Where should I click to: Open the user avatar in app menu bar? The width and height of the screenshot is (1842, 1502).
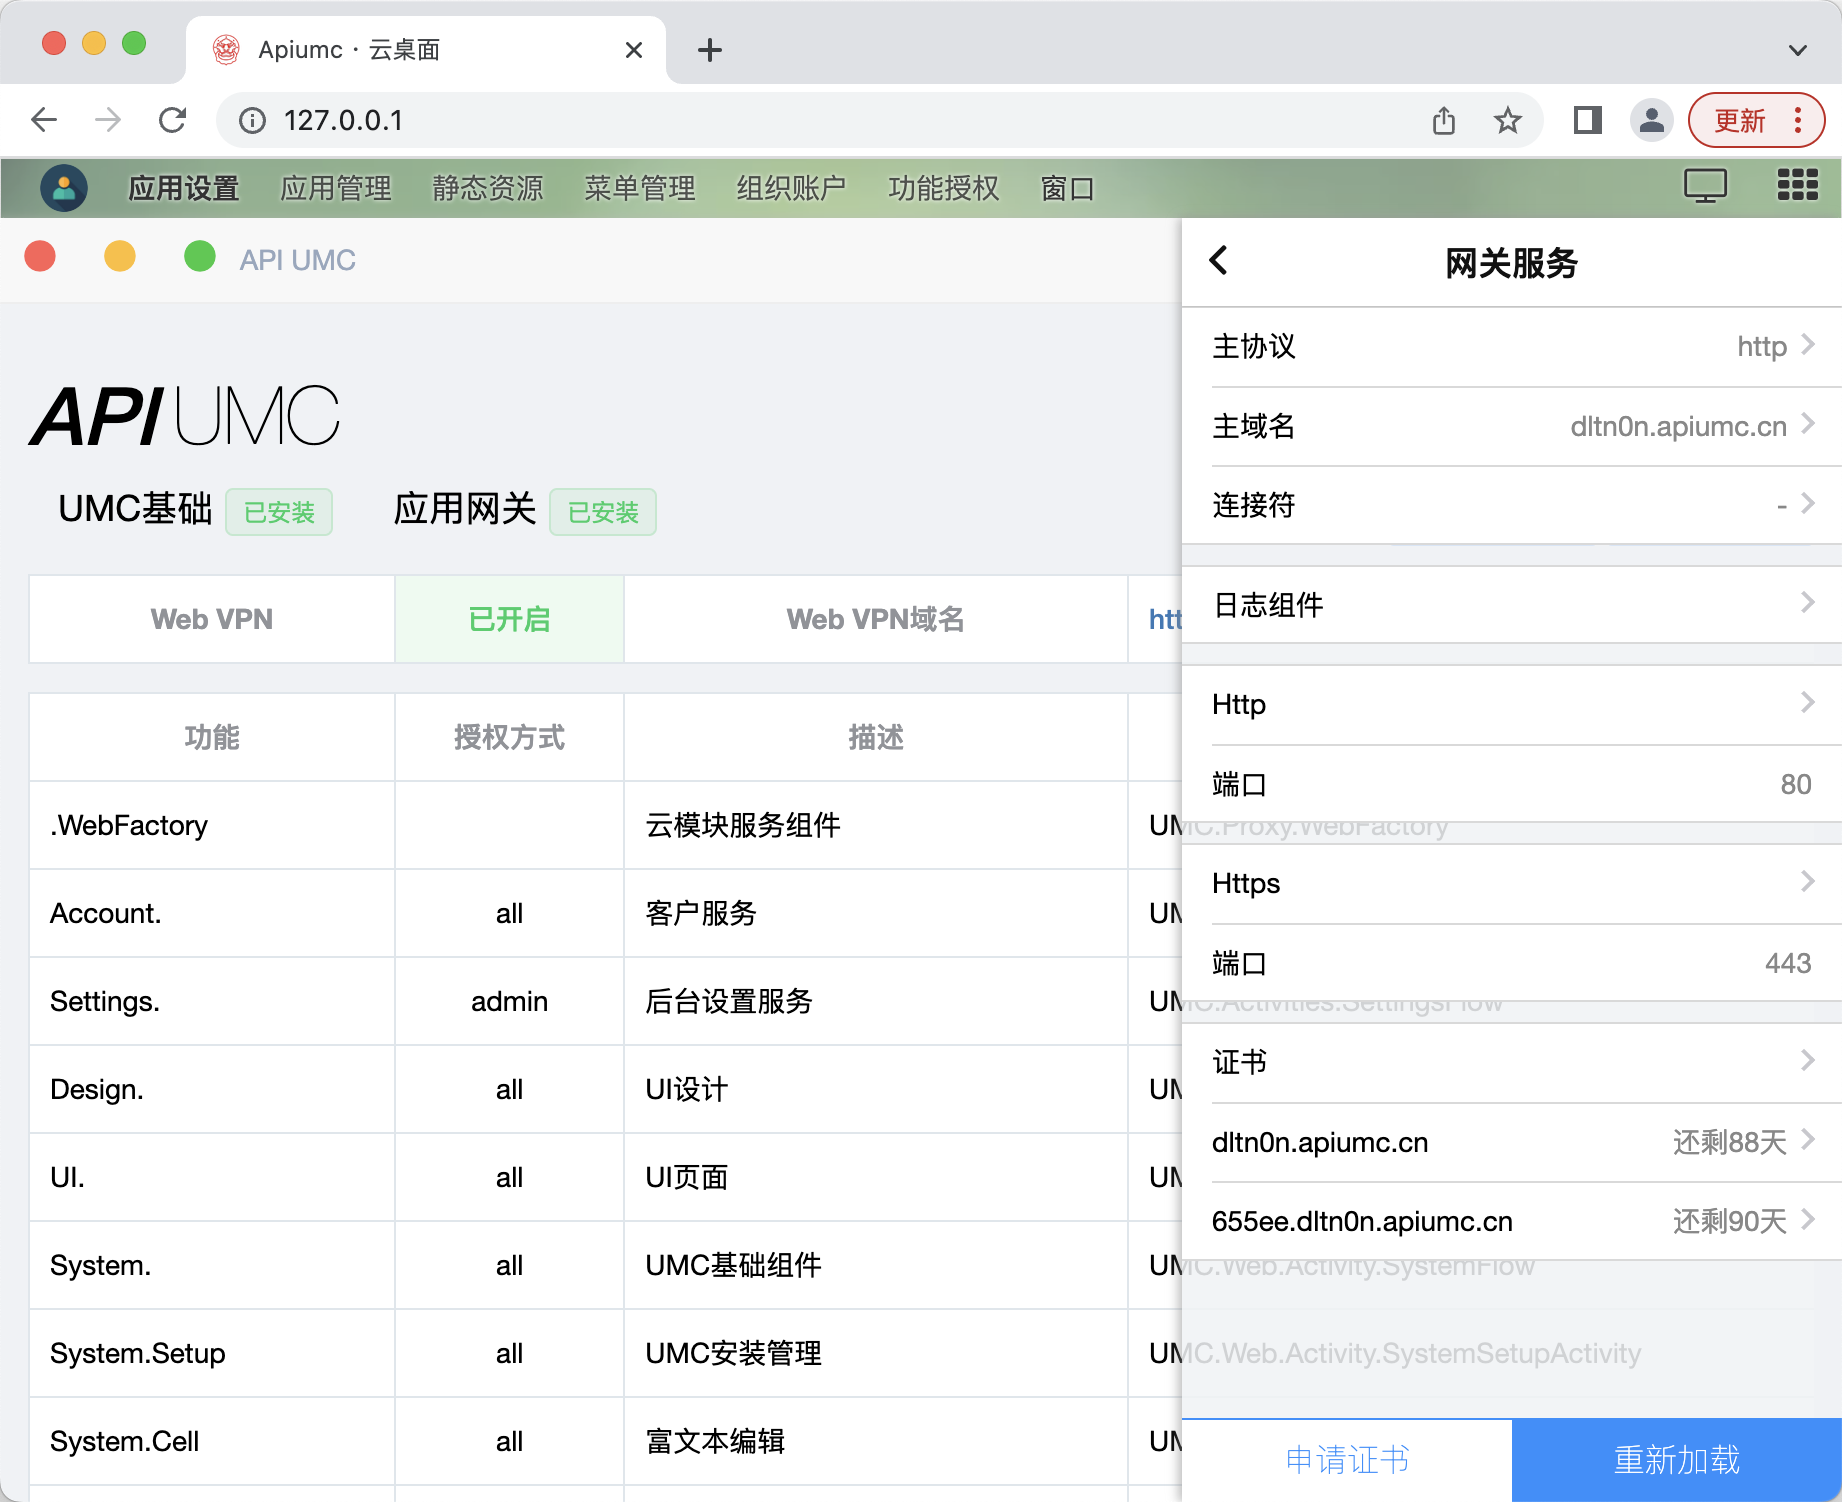(64, 188)
